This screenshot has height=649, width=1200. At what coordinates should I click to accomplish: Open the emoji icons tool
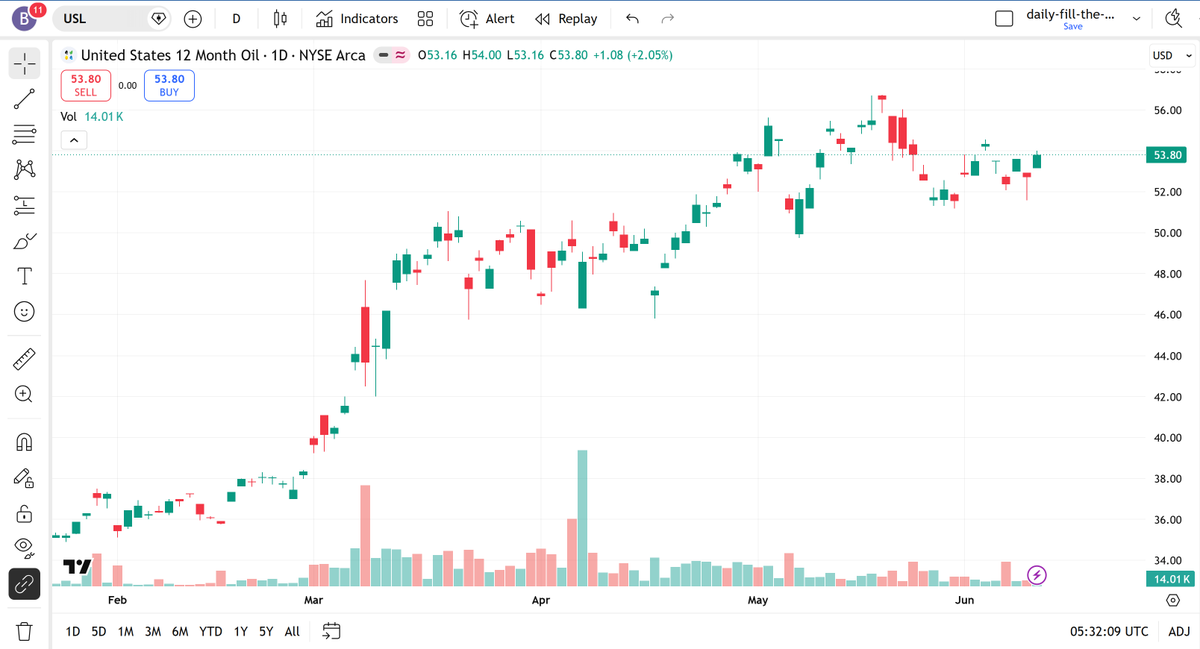point(25,311)
